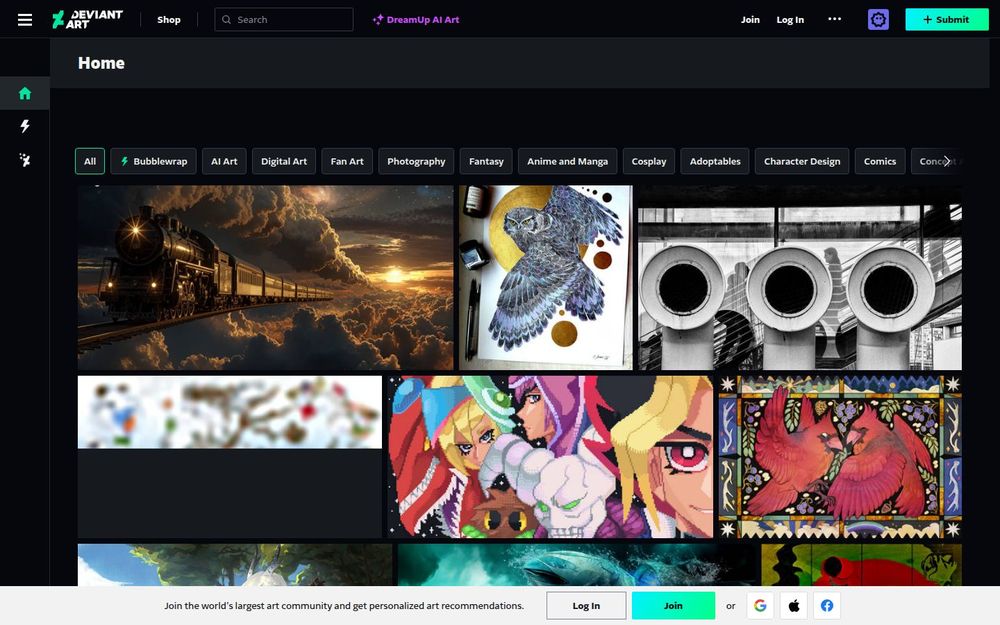Select the Photography category tab
The height and width of the screenshot is (625, 1000).
click(416, 161)
